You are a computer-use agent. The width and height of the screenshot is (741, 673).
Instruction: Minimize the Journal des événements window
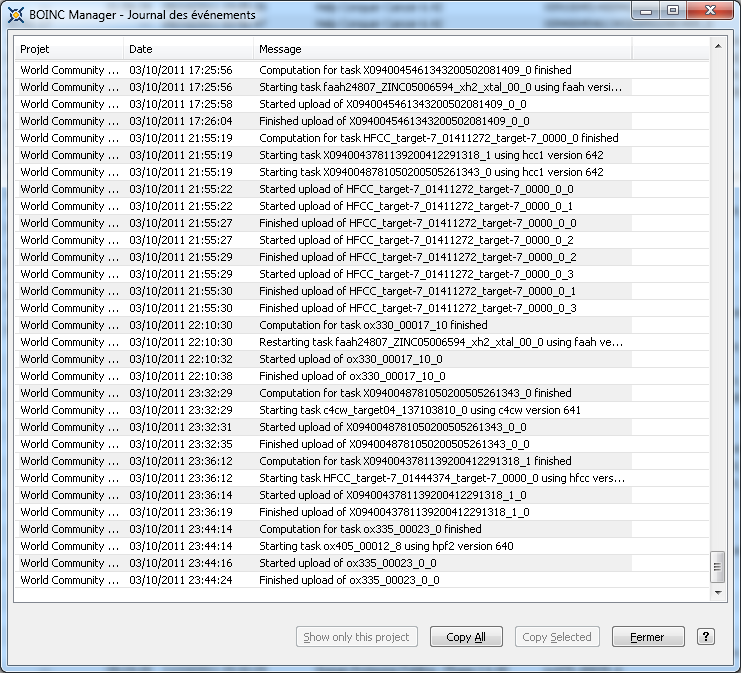(646, 11)
